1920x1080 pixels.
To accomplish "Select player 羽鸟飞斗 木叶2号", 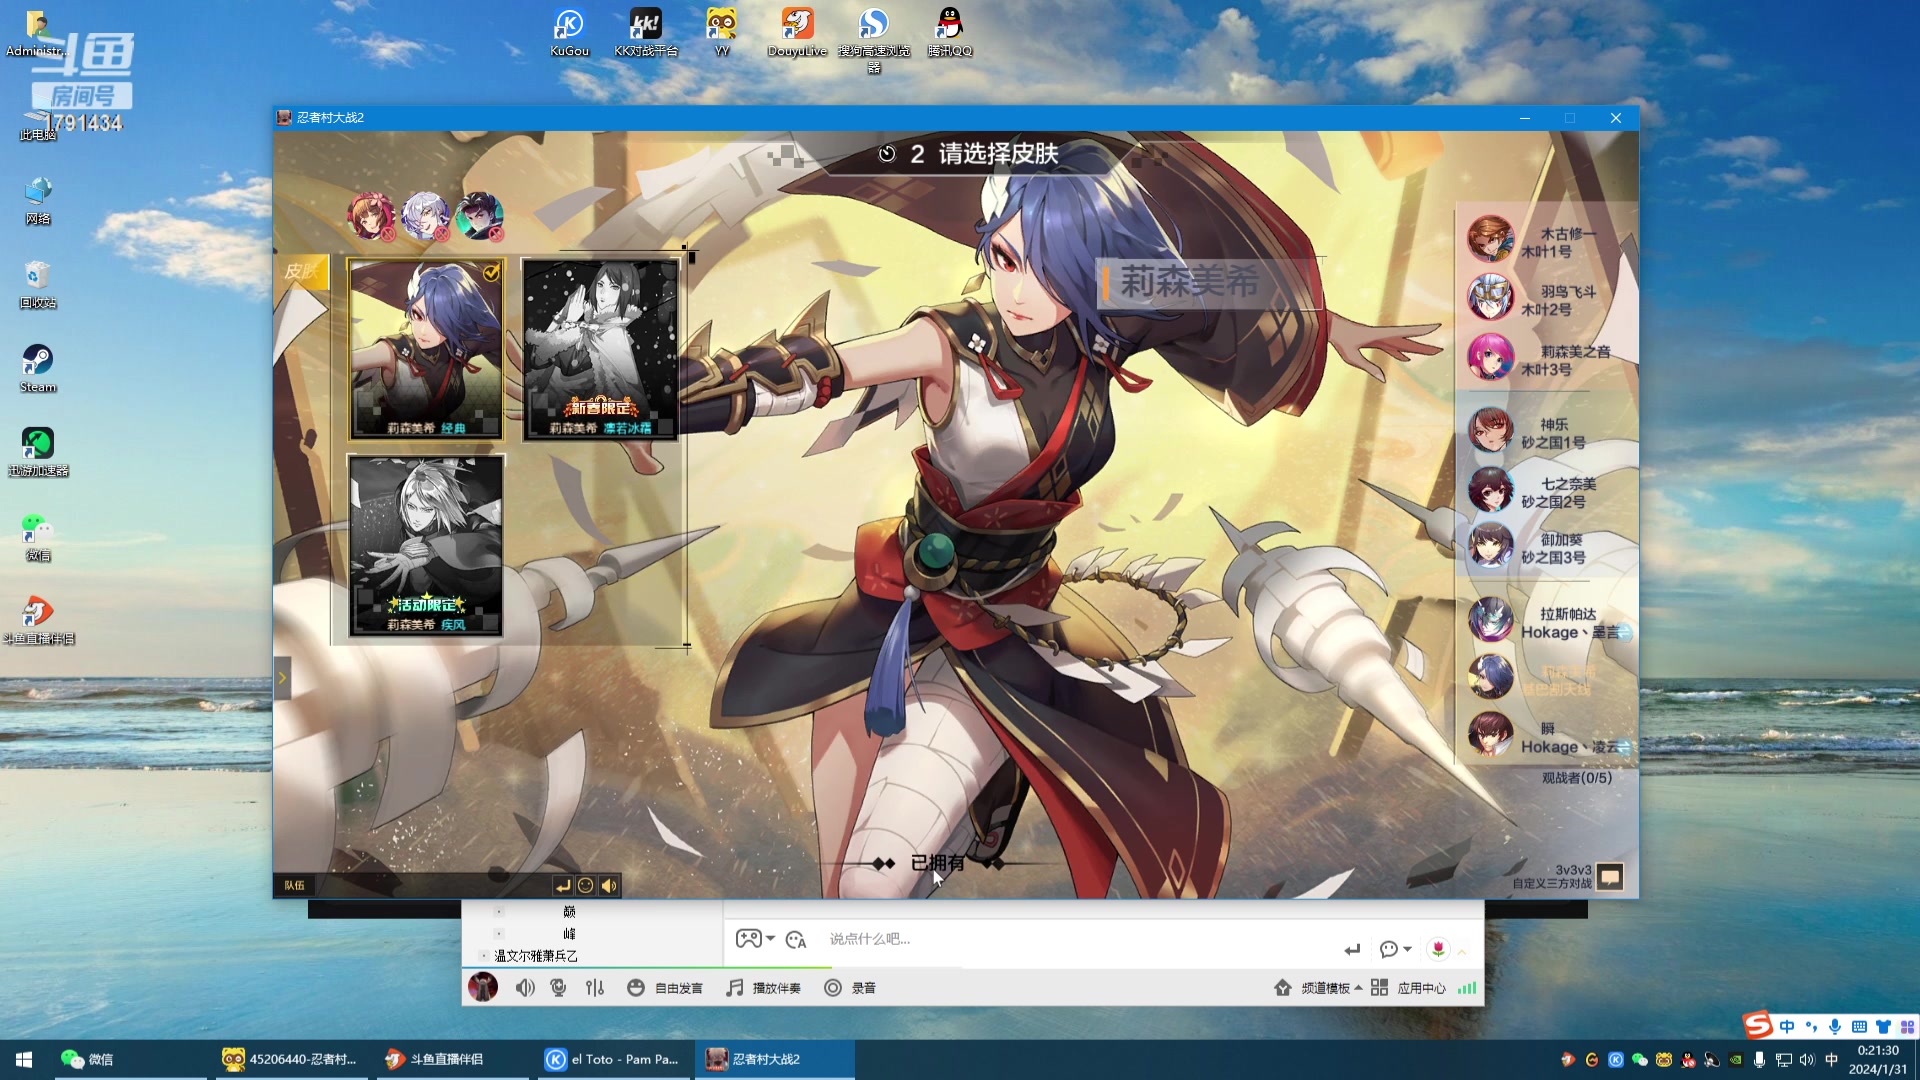I will click(1546, 300).
